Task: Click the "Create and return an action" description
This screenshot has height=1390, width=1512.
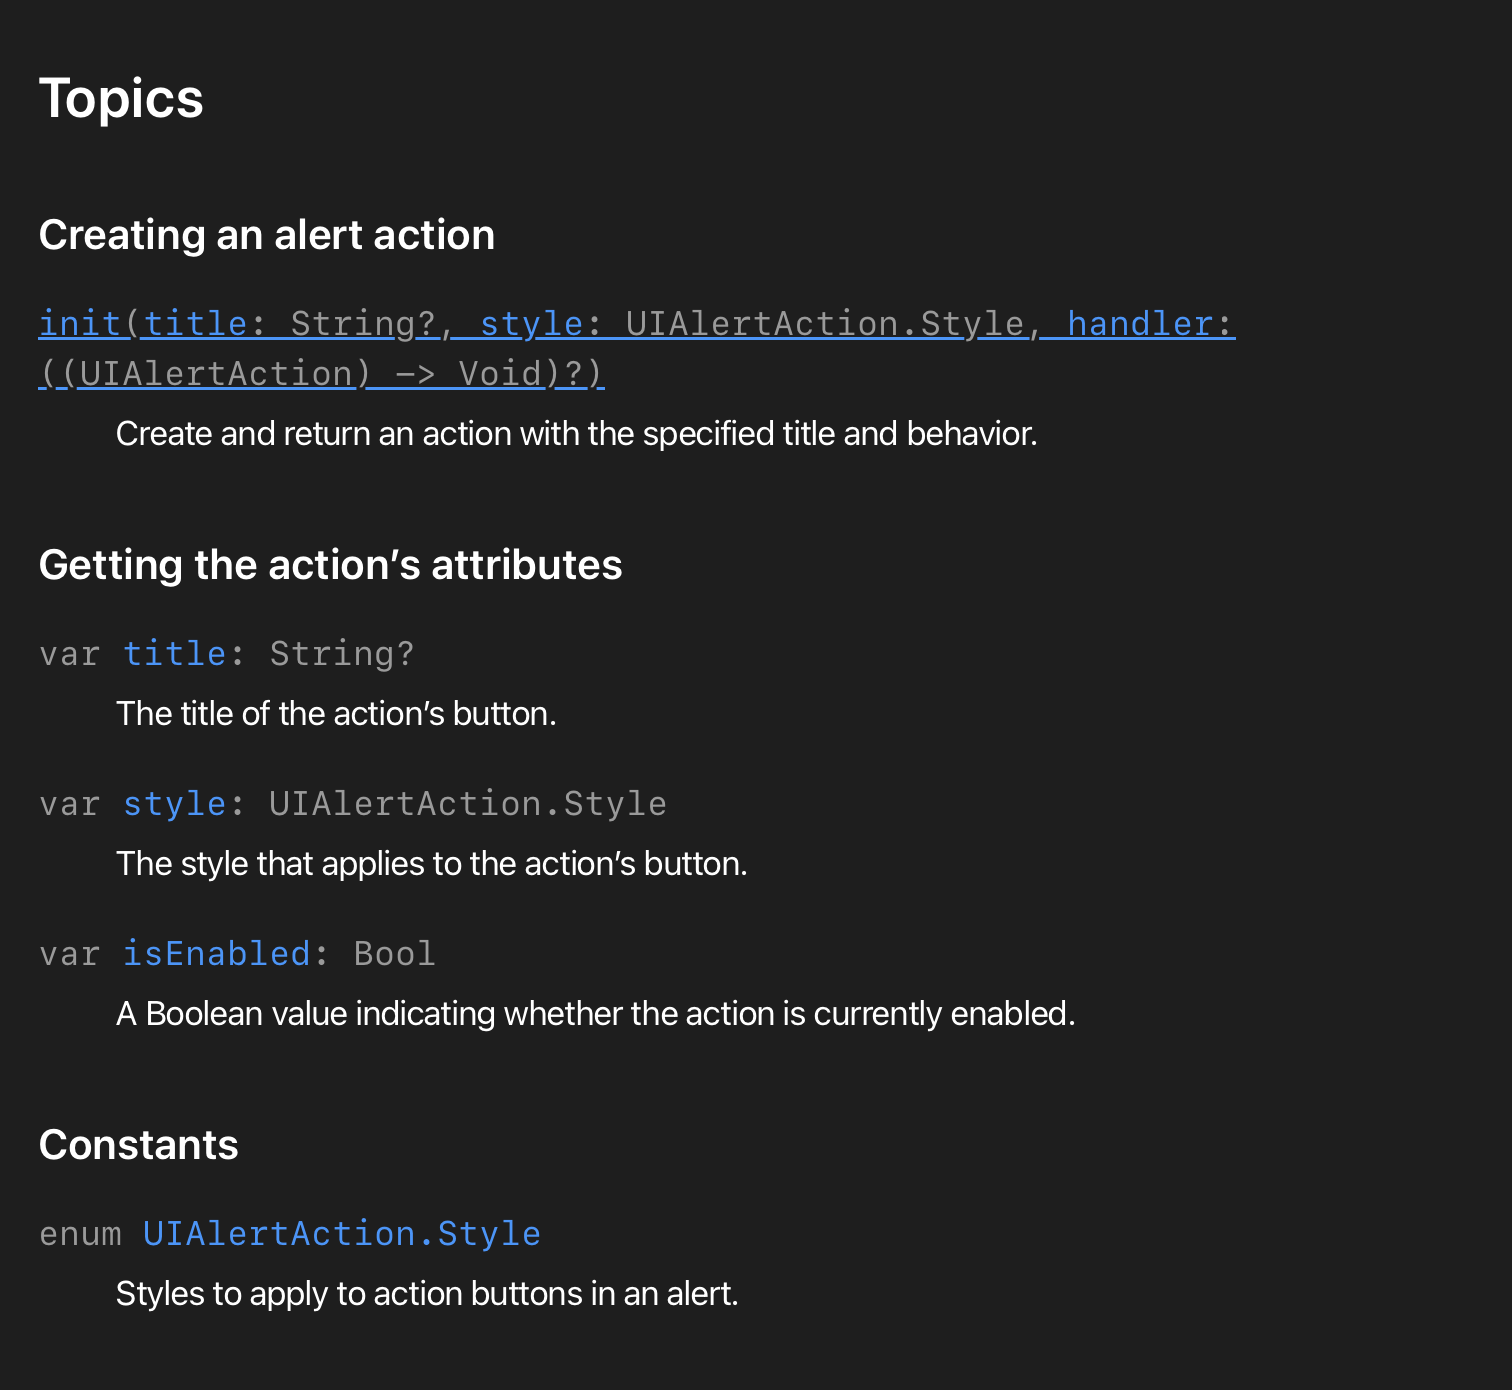Action: click(576, 434)
